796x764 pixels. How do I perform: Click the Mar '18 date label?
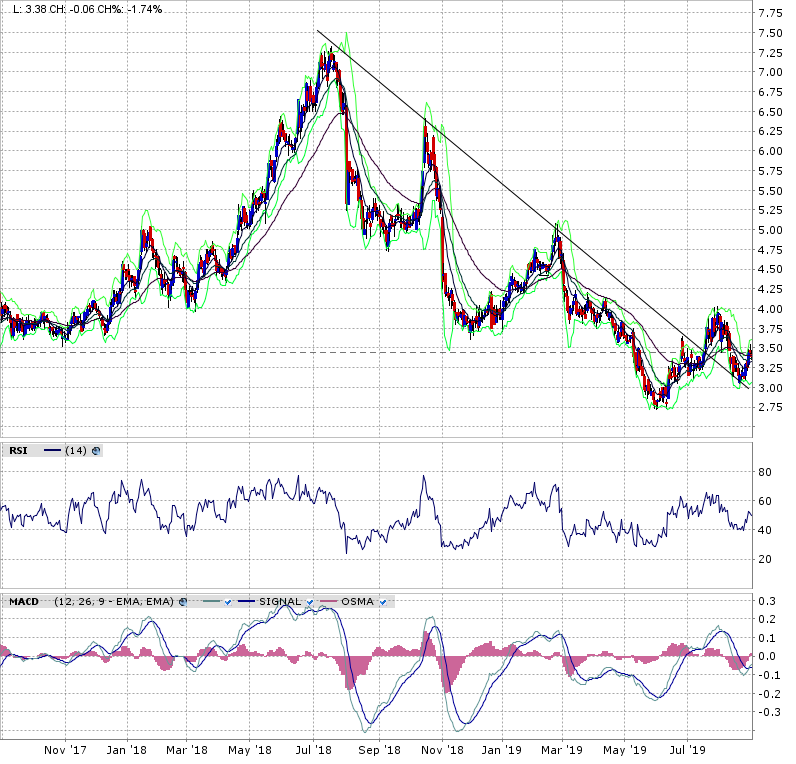point(186,750)
